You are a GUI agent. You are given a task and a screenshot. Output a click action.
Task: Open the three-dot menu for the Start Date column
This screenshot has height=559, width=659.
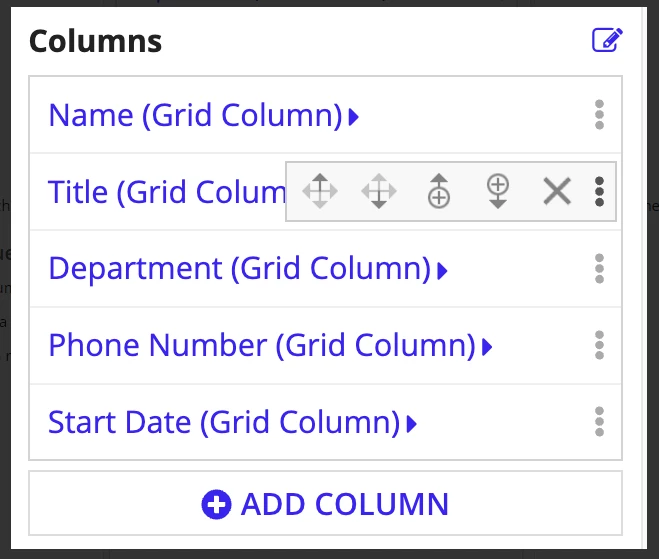tap(600, 422)
